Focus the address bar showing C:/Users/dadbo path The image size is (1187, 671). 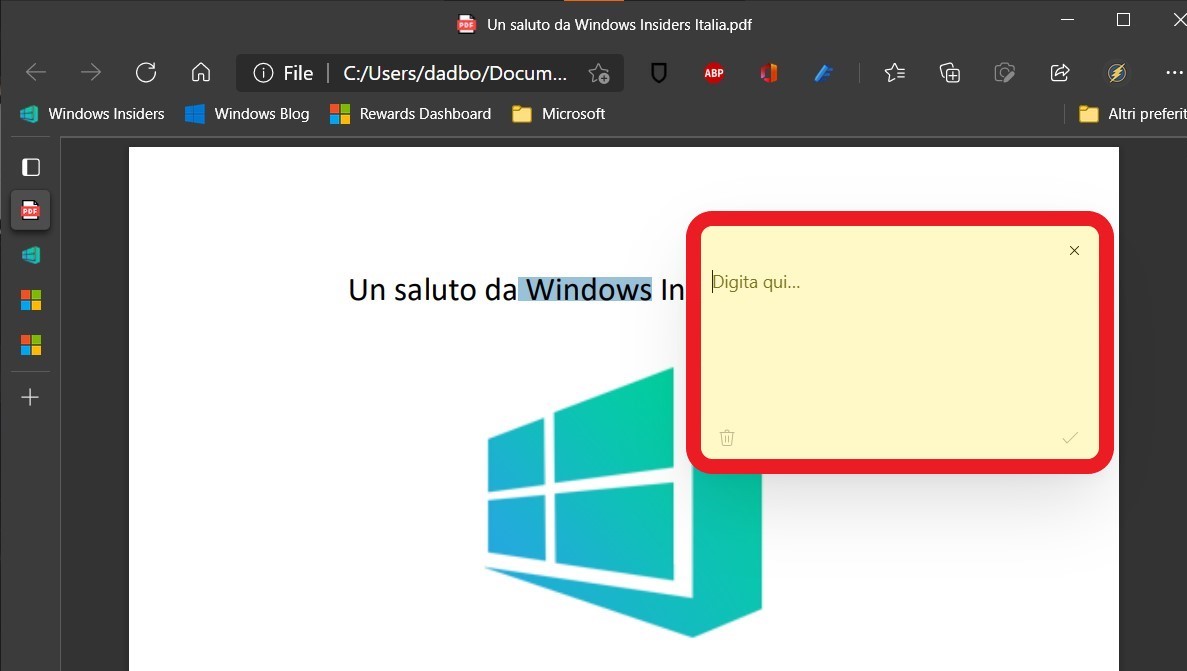click(455, 73)
